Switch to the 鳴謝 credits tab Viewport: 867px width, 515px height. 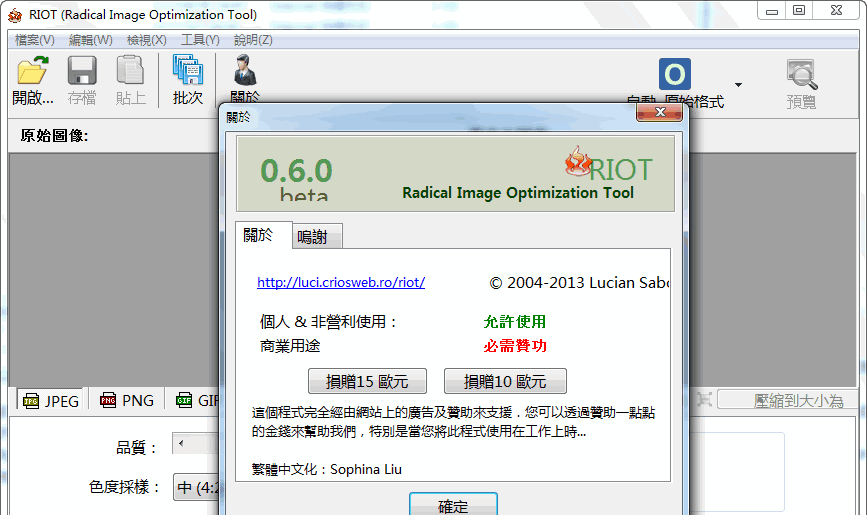pyautogui.click(x=317, y=237)
